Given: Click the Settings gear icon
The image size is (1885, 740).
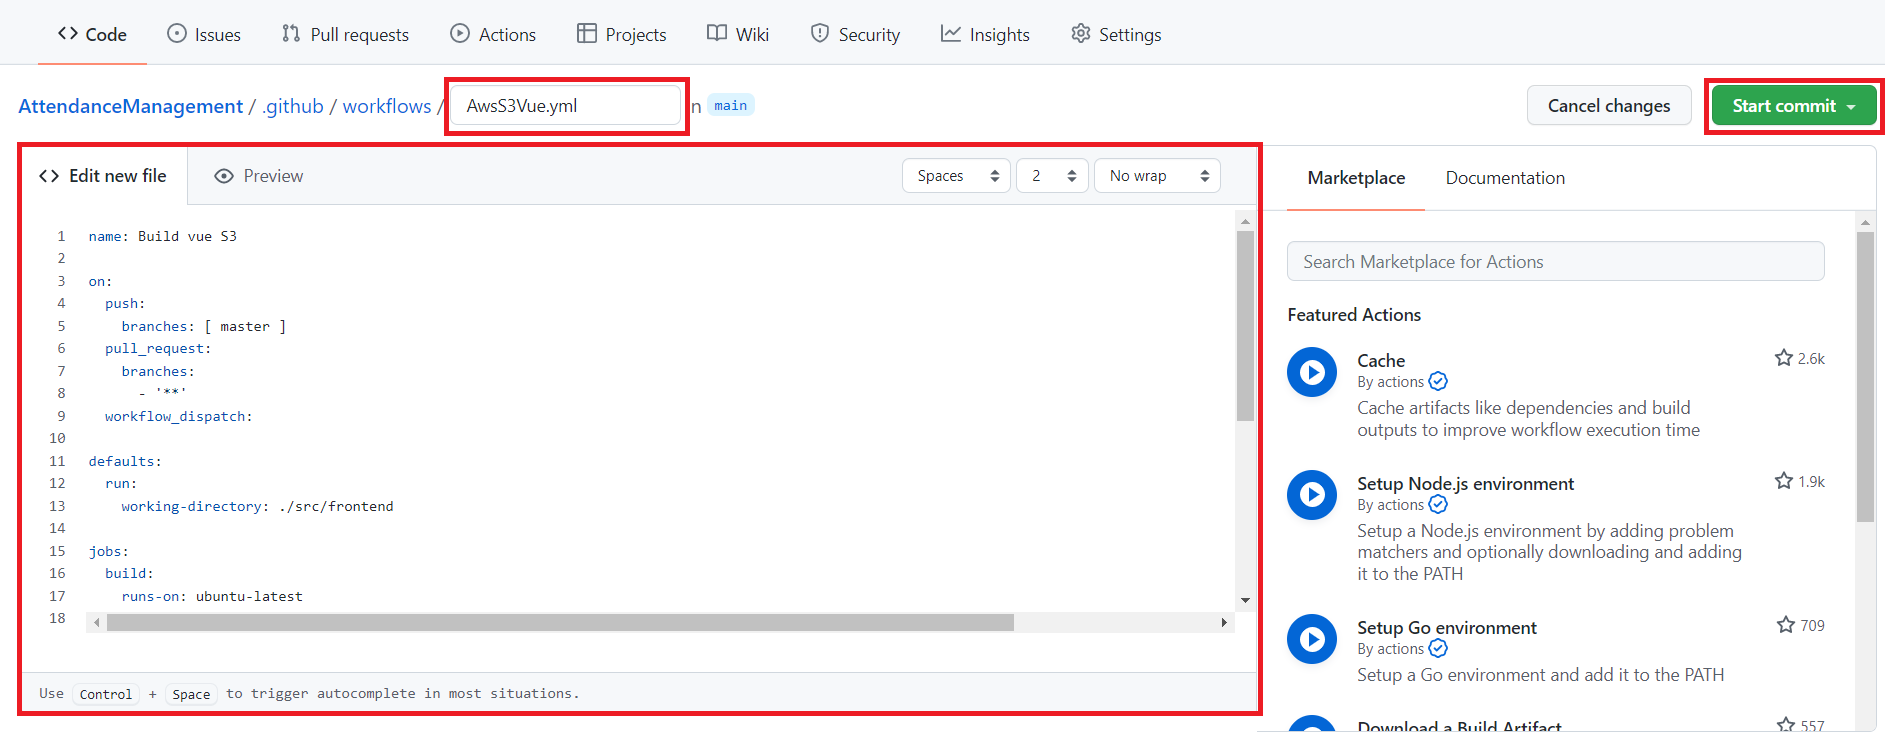Looking at the screenshot, I should click(x=1080, y=33).
